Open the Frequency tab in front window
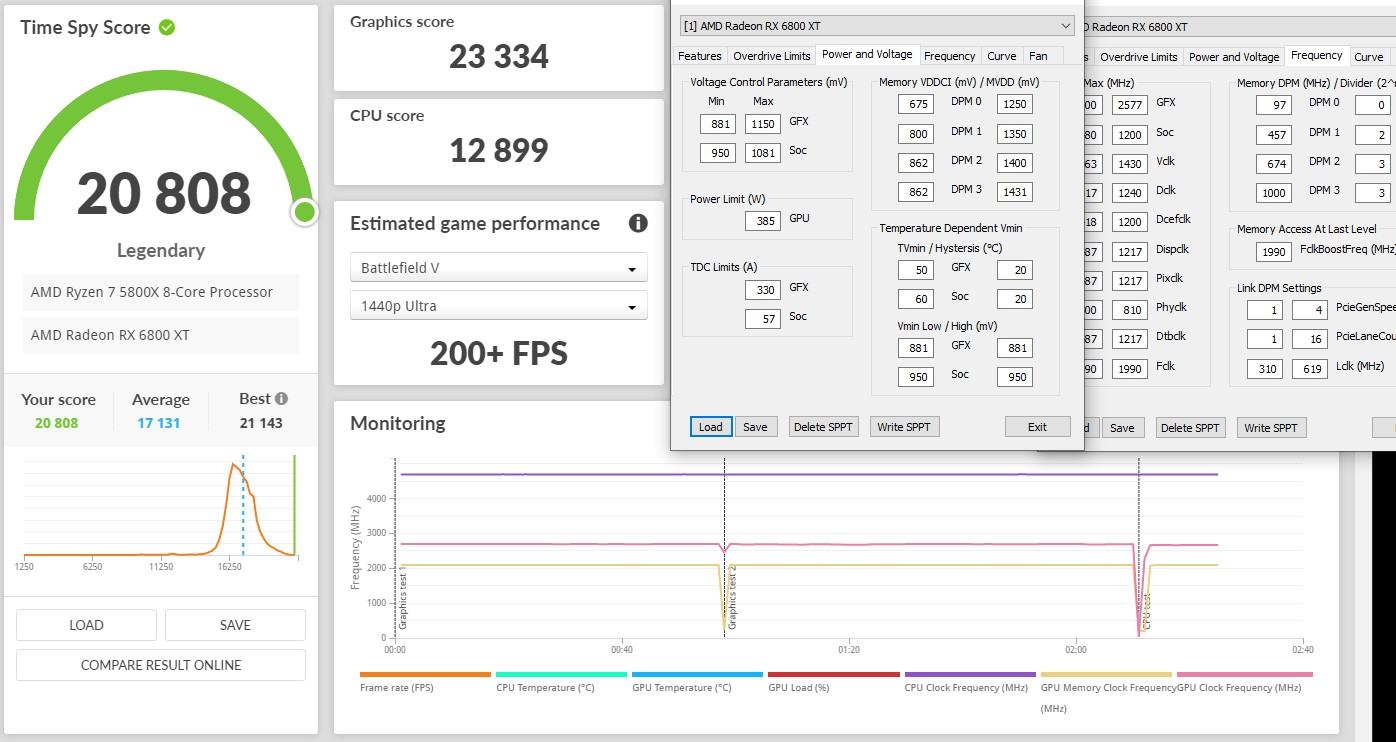 949,56
